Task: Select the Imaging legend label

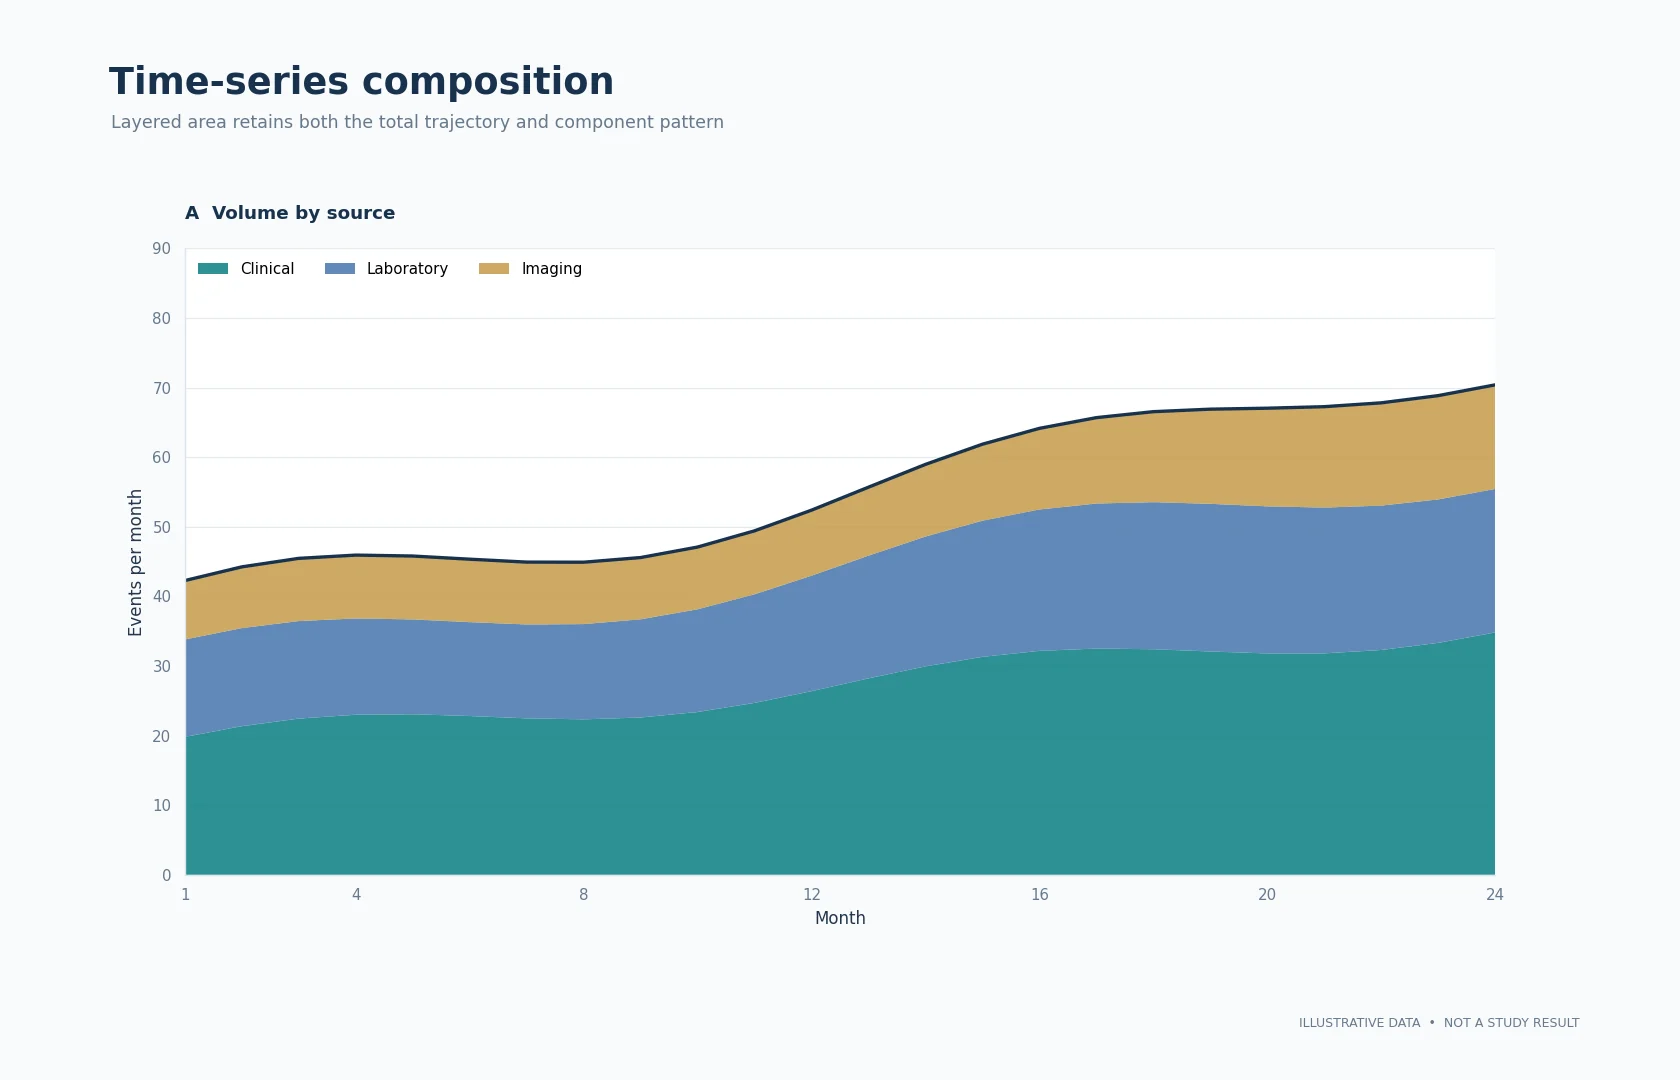Action: pyautogui.click(x=551, y=269)
